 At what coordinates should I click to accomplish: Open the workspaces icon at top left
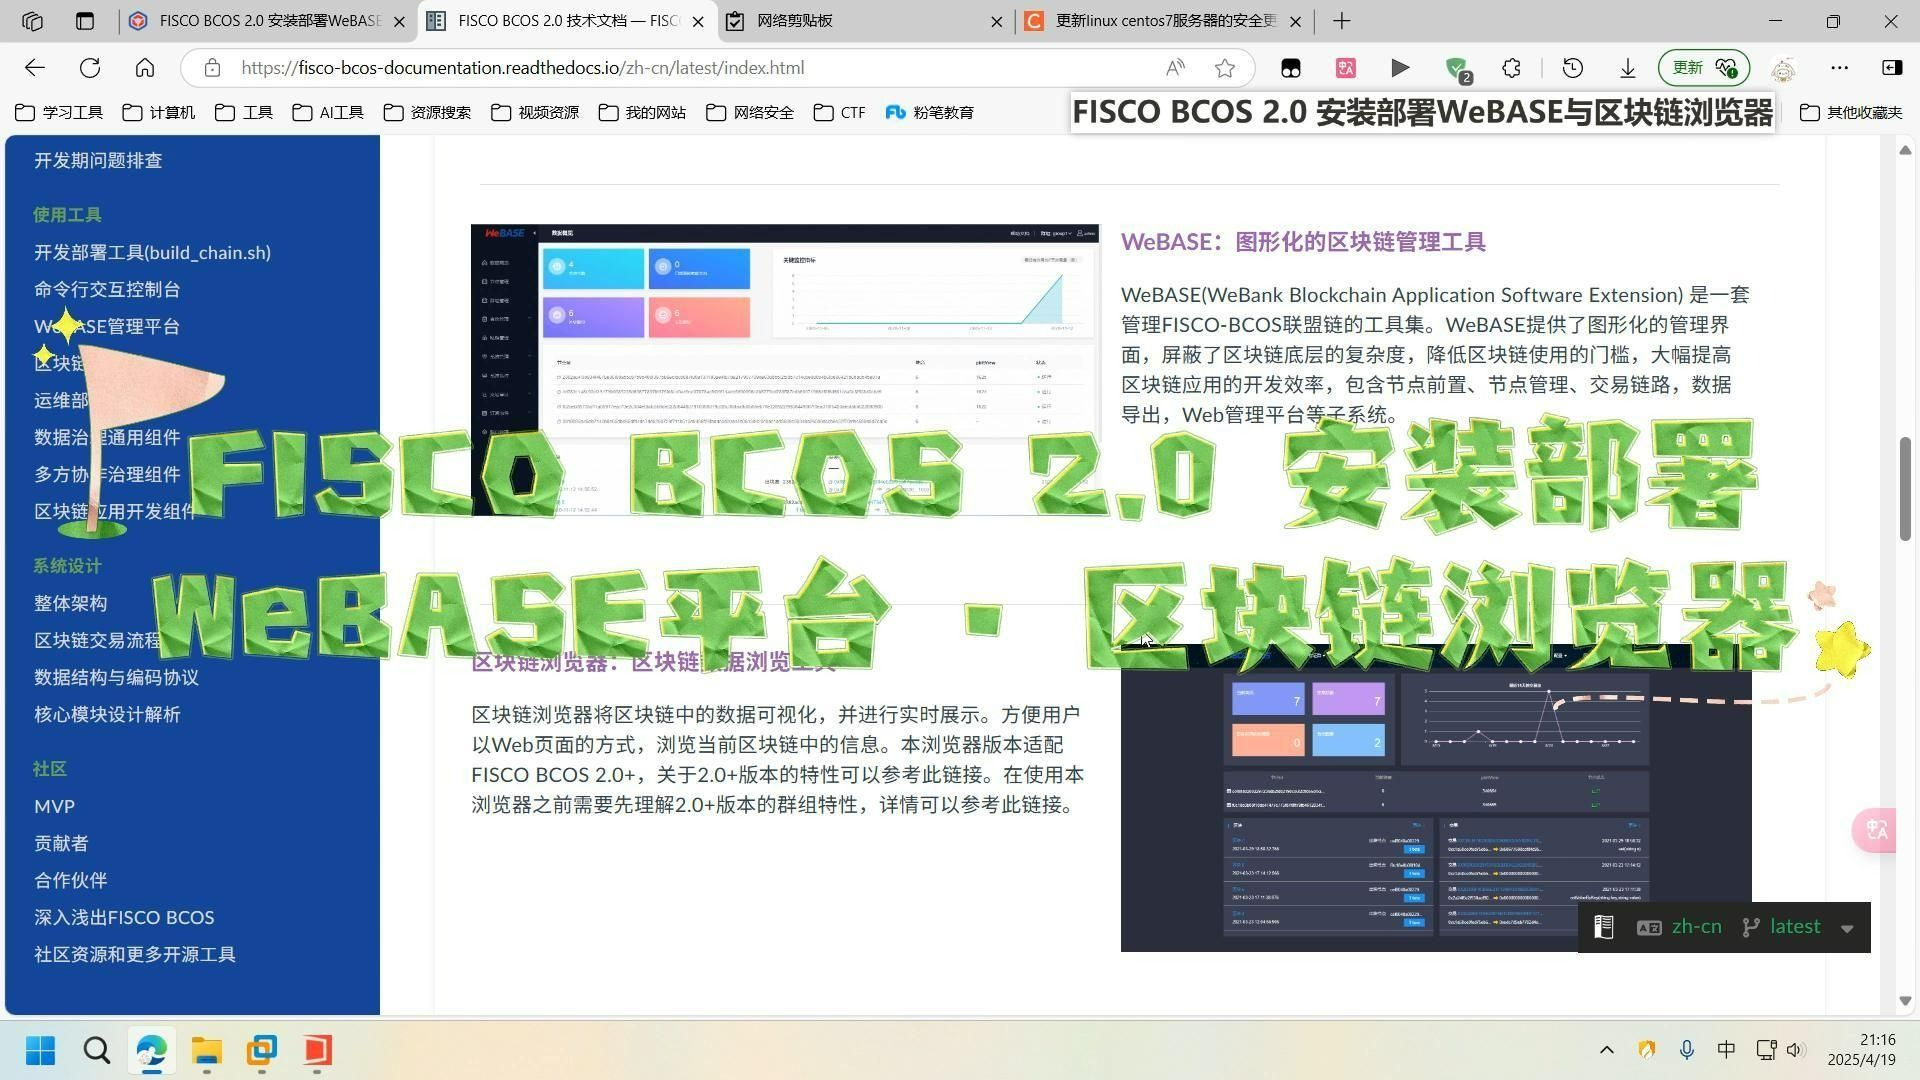(32, 21)
